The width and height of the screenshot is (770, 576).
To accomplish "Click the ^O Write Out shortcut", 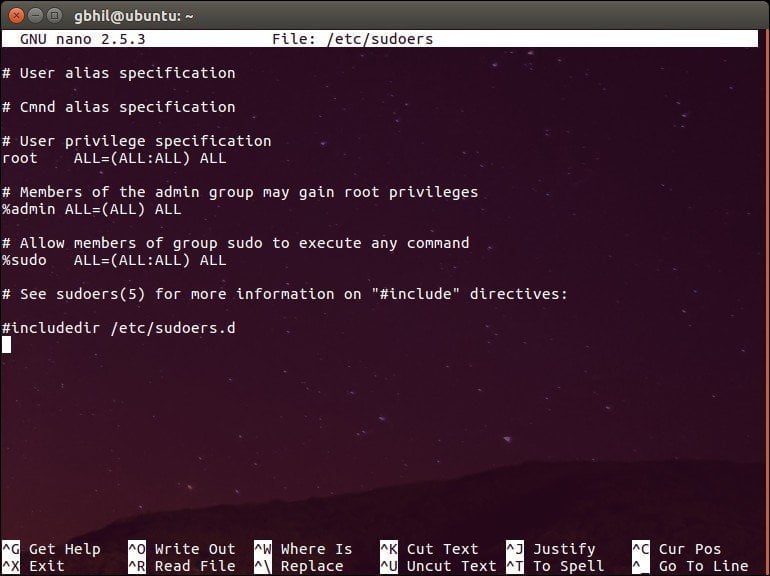I will tap(182, 549).
